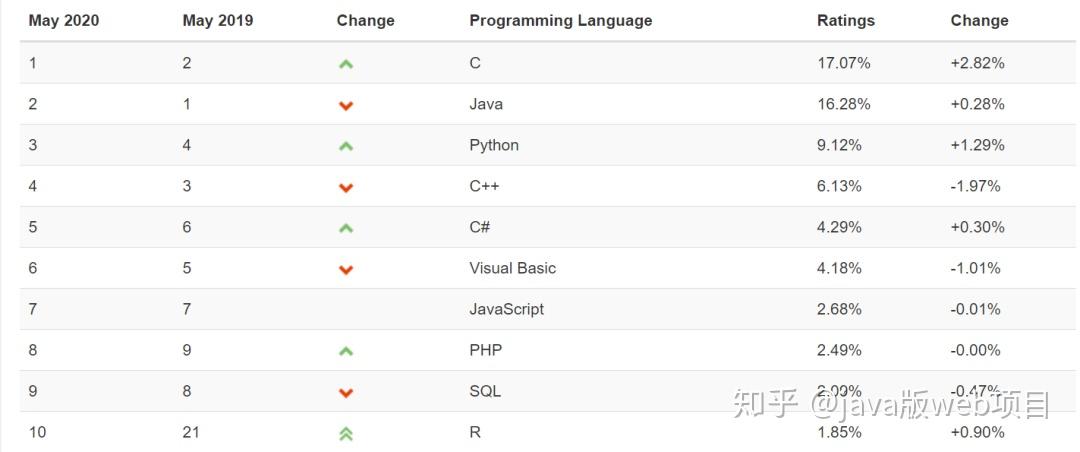This screenshot has height=452, width=1080.
Task: Click the Programming Language column header
Action: 560,20
